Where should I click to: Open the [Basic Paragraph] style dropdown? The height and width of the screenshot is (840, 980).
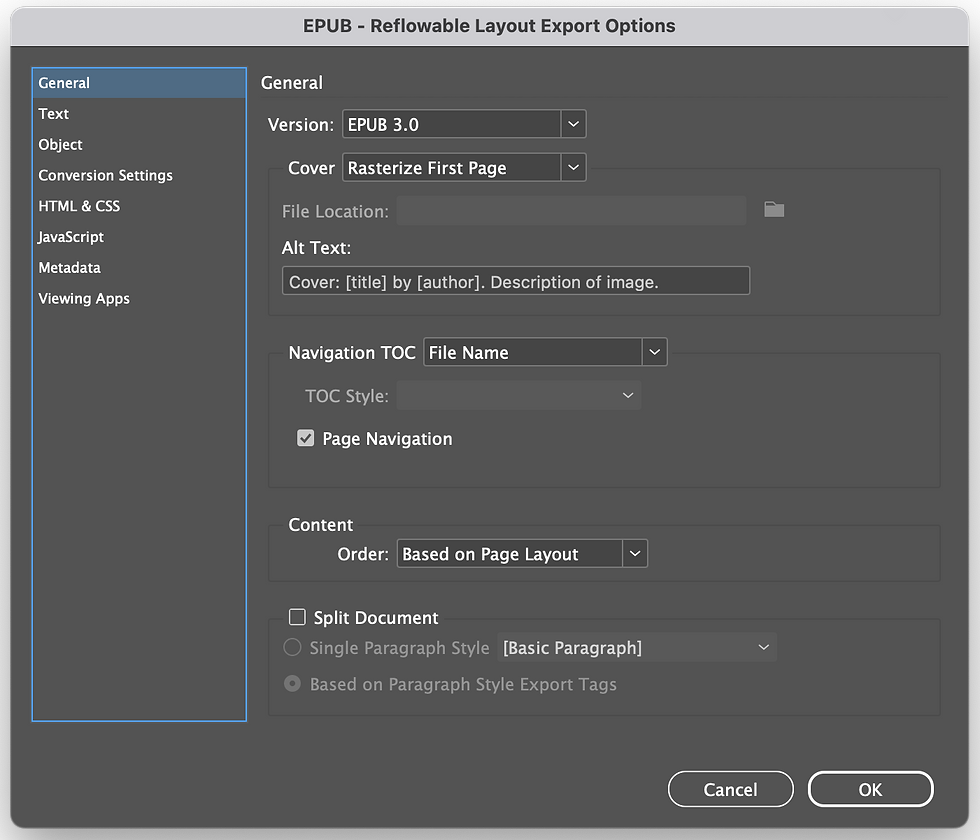(x=637, y=648)
